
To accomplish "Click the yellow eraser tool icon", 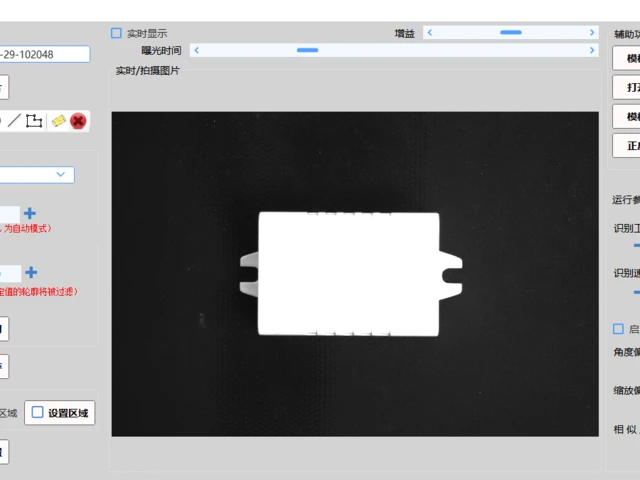I will 59,121.
